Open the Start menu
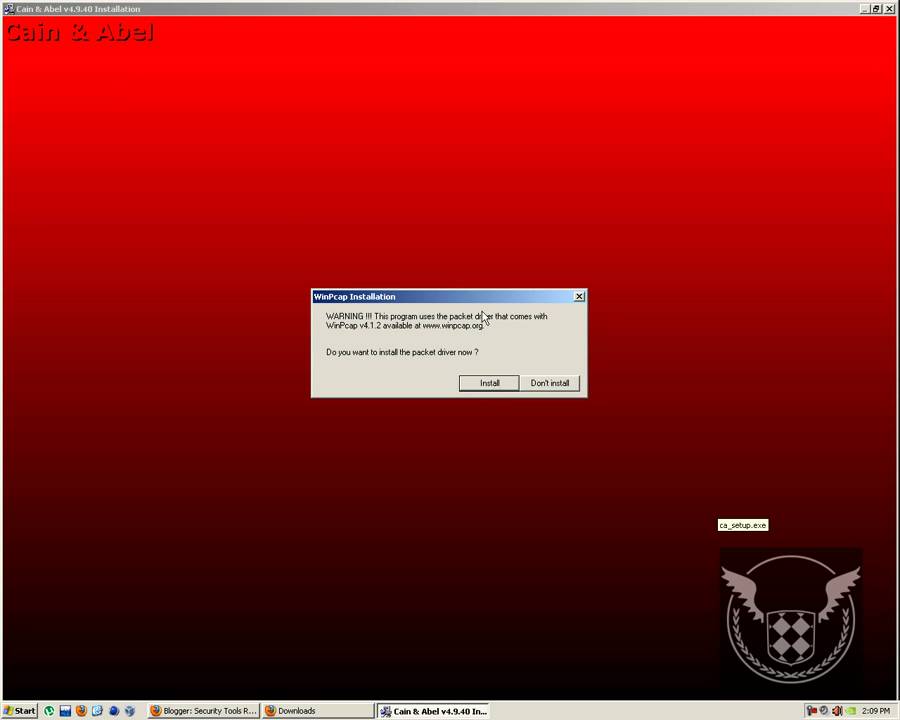This screenshot has width=900, height=720. 20,711
